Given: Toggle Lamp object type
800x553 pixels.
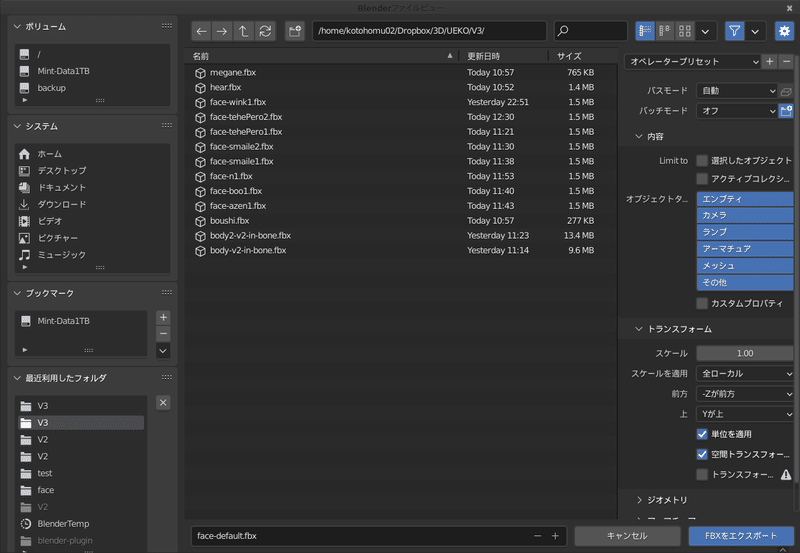Looking at the screenshot, I should tap(745, 232).
